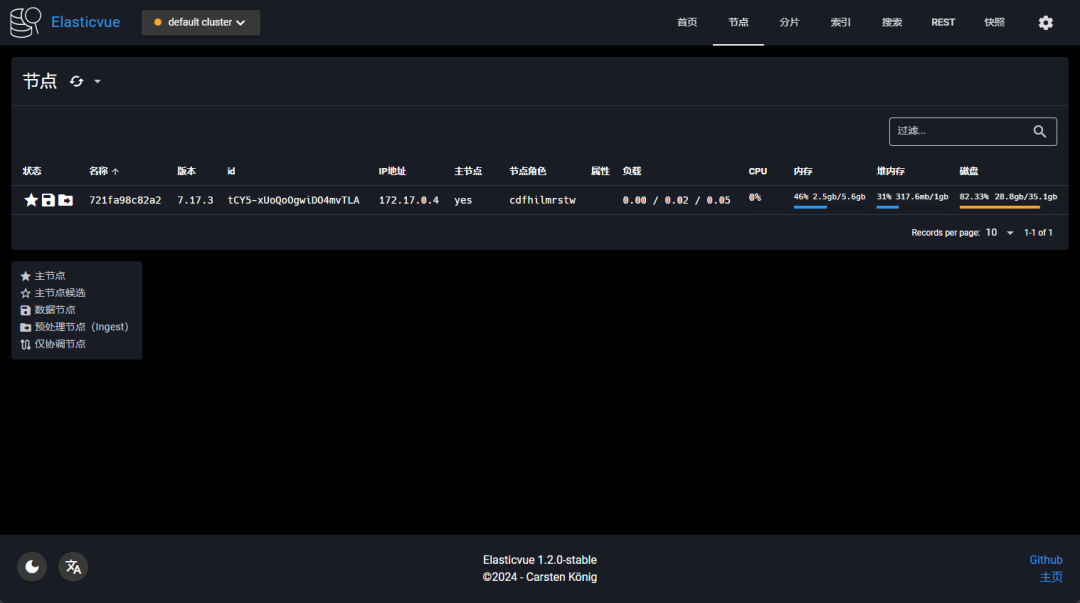Expand the arrow beside reload icon
This screenshot has height=603, width=1080.
[97, 81]
